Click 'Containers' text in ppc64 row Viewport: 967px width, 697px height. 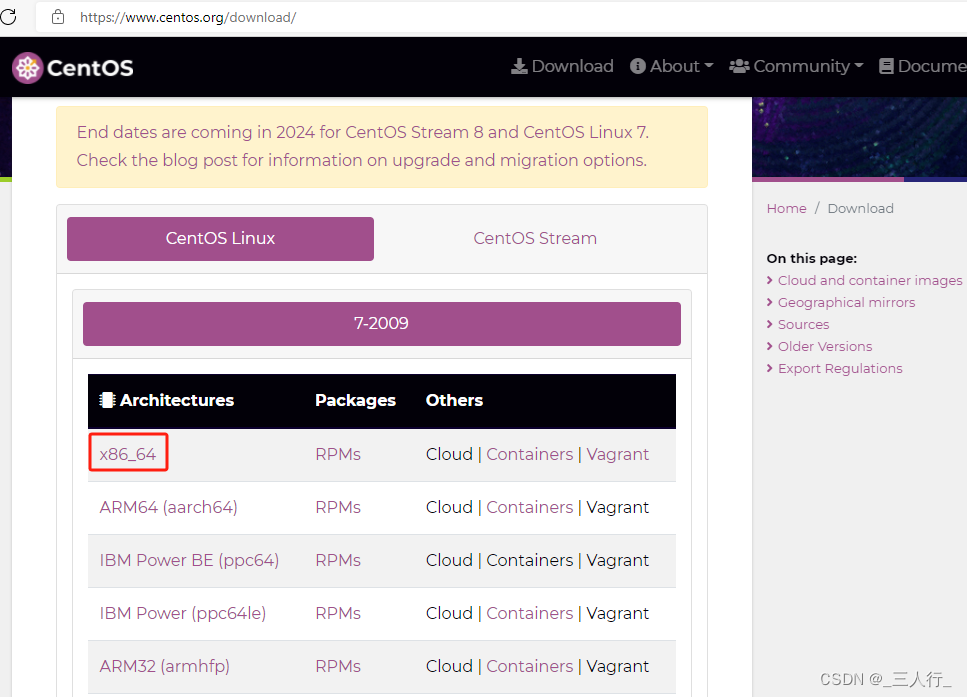530,560
